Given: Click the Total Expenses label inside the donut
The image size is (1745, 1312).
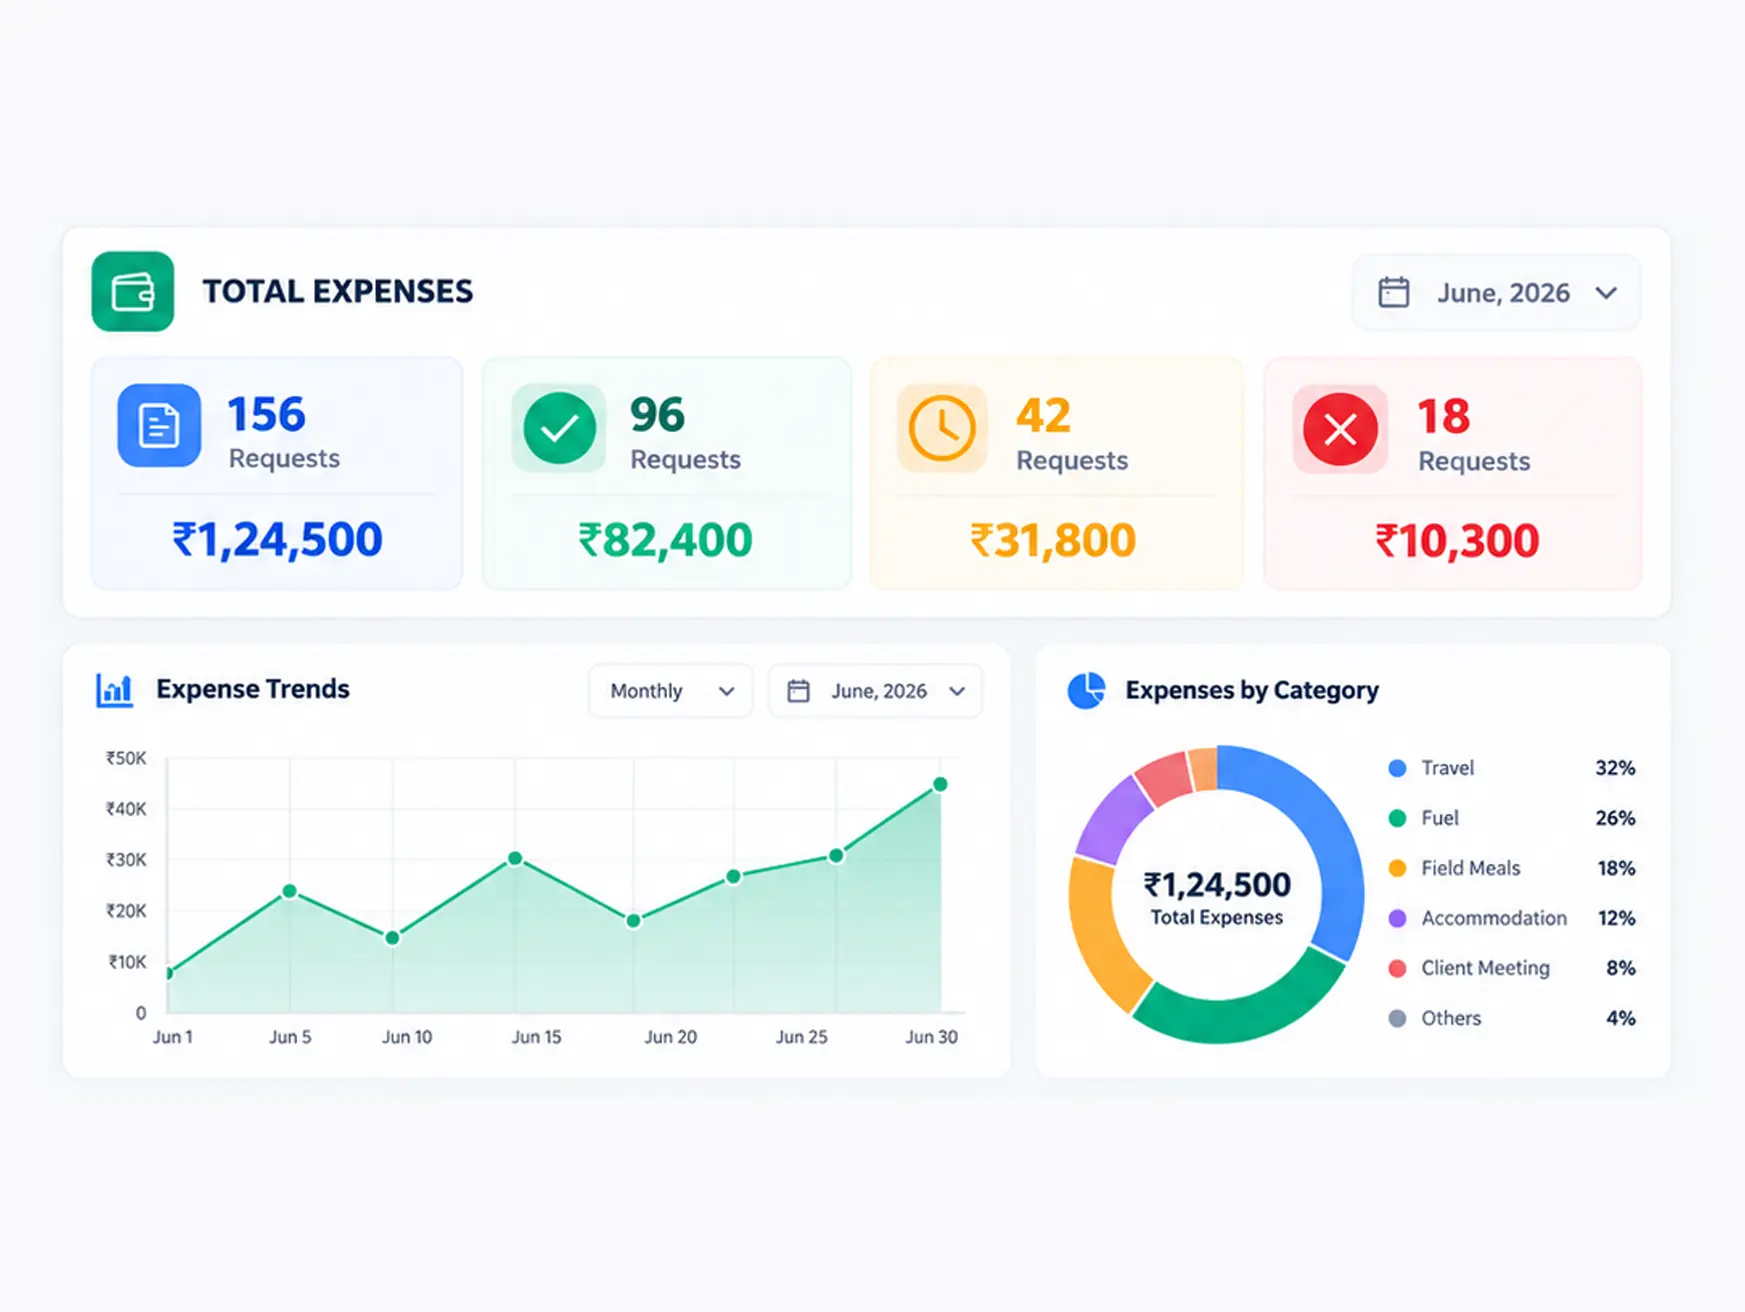Looking at the screenshot, I should click(x=1216, y=918).
